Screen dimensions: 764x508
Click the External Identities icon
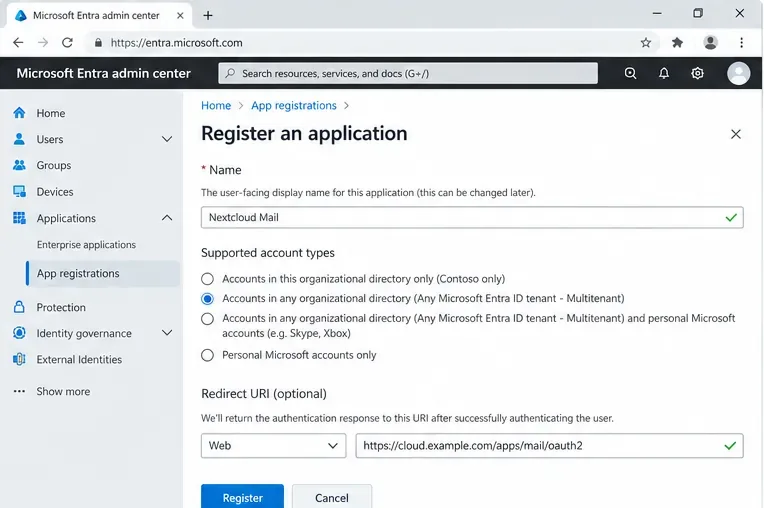tap(19, 359)
